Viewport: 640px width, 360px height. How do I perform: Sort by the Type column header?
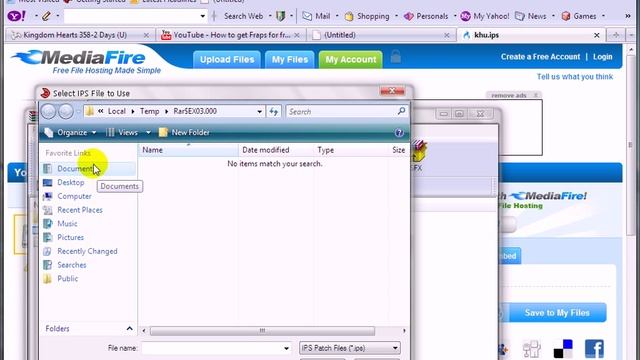[351, 150]
